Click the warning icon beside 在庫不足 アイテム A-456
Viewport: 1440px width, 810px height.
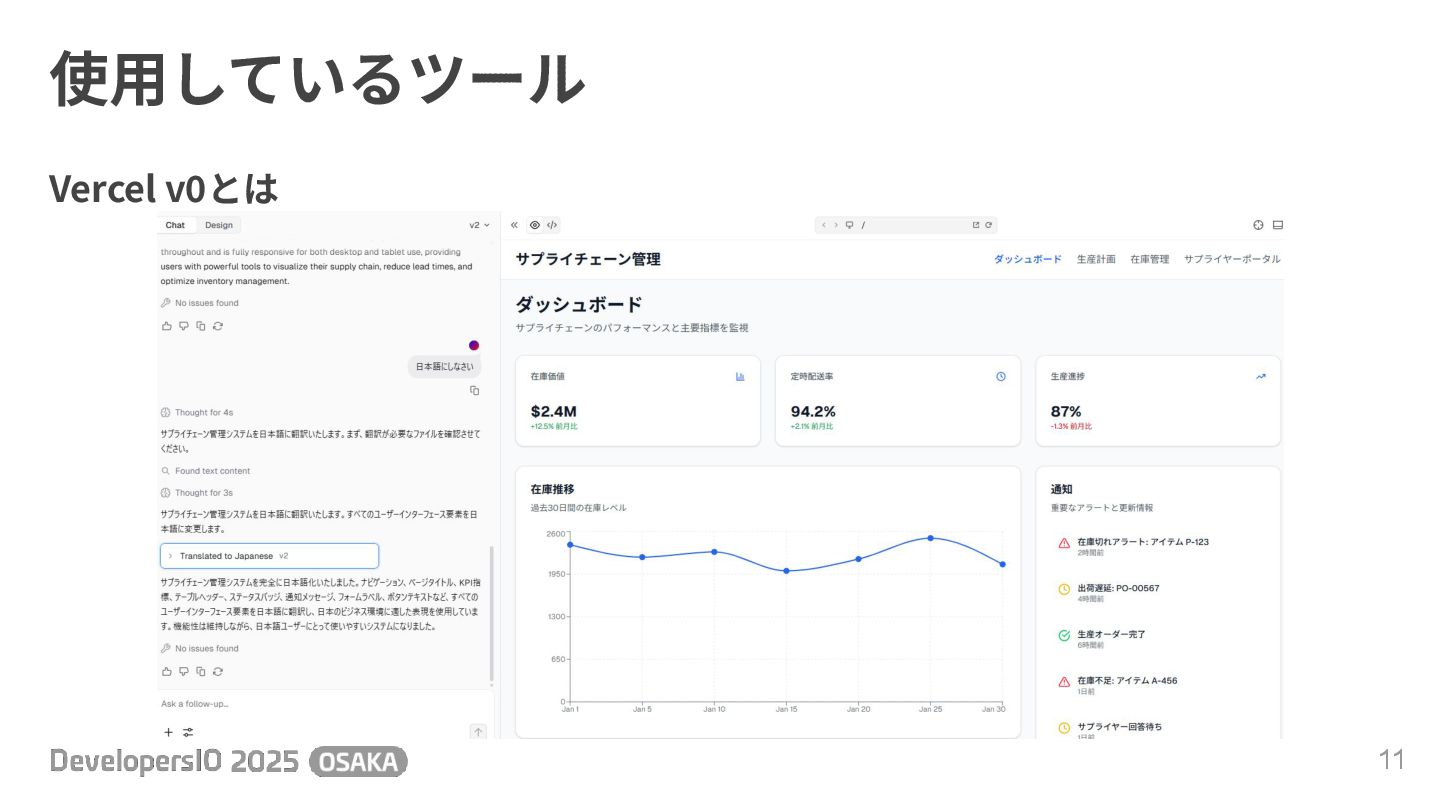[1064, 682]
